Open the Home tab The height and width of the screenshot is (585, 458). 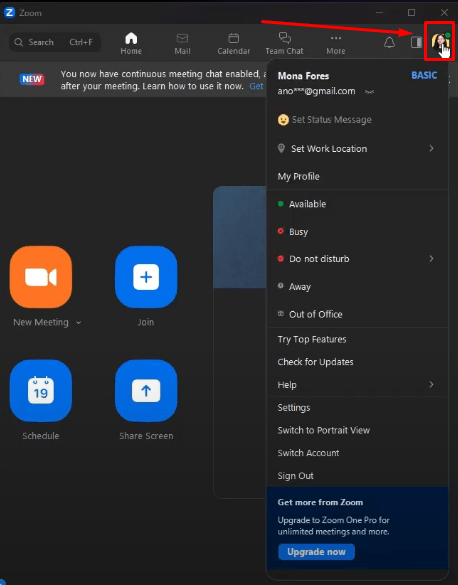[131, 44]
